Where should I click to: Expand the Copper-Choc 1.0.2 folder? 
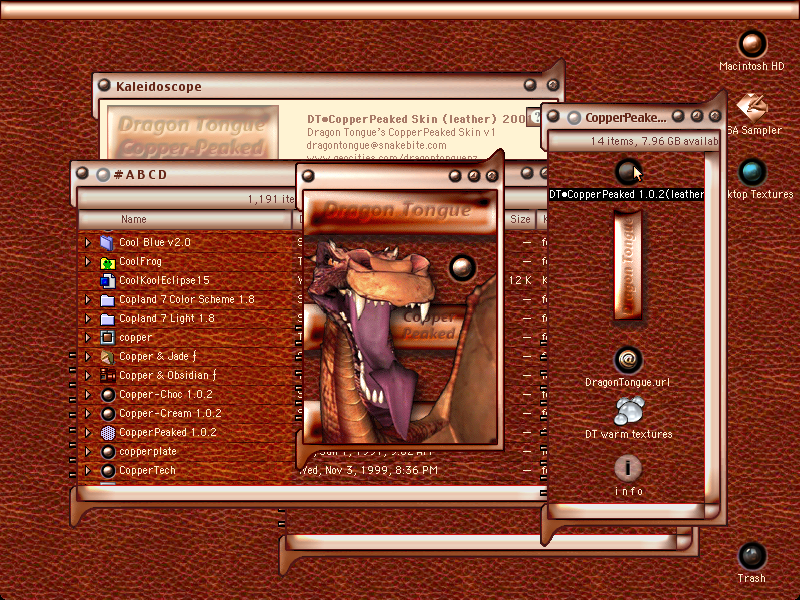[x=88, y=395]
